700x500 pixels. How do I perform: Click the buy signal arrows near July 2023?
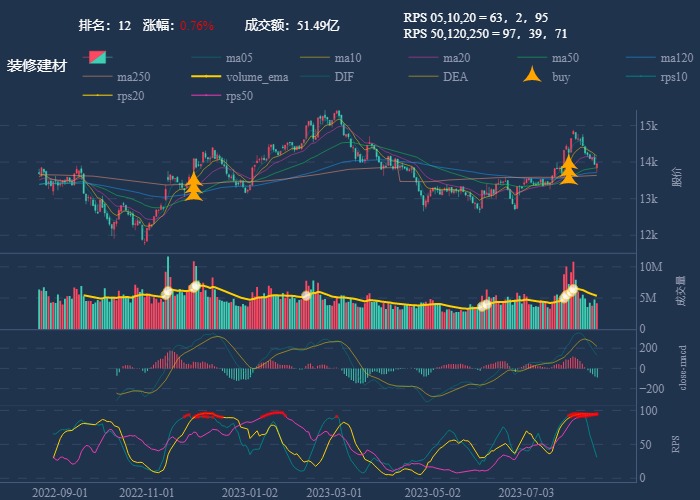pos(568,170)
